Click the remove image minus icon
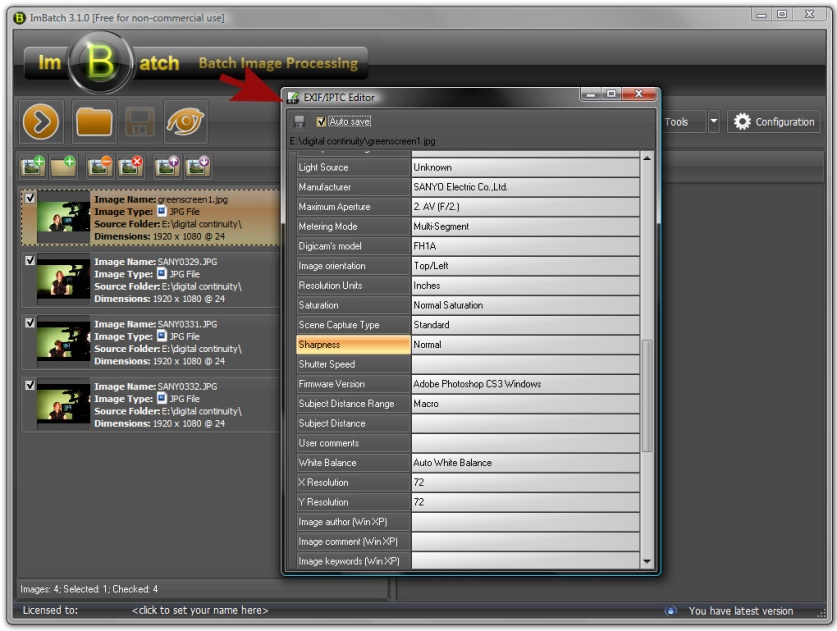This screenshot has height=631, width=837. tap(99, 167)
